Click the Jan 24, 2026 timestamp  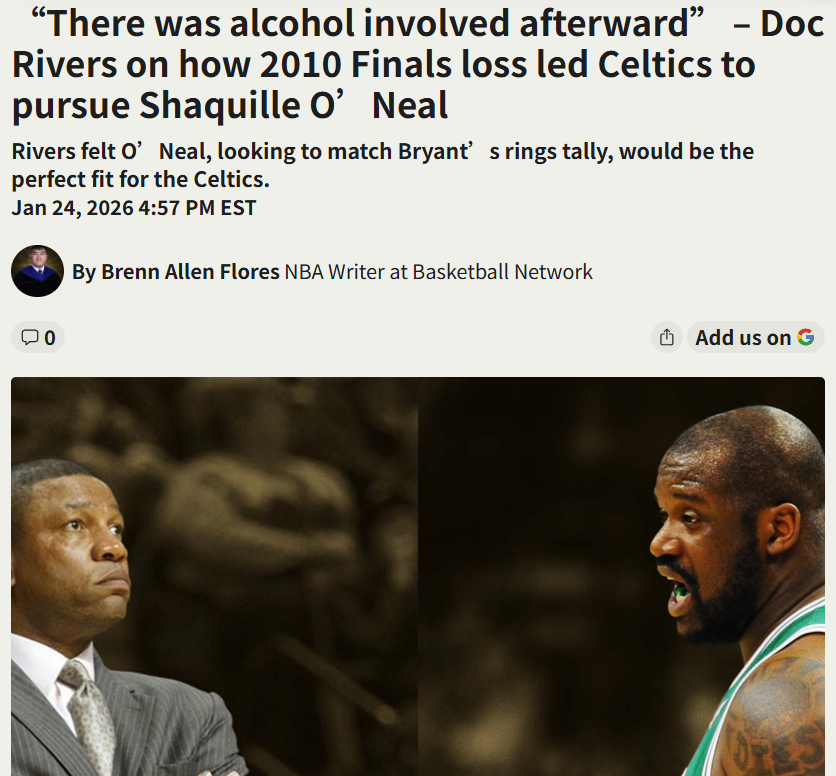[x=134, y=208]
